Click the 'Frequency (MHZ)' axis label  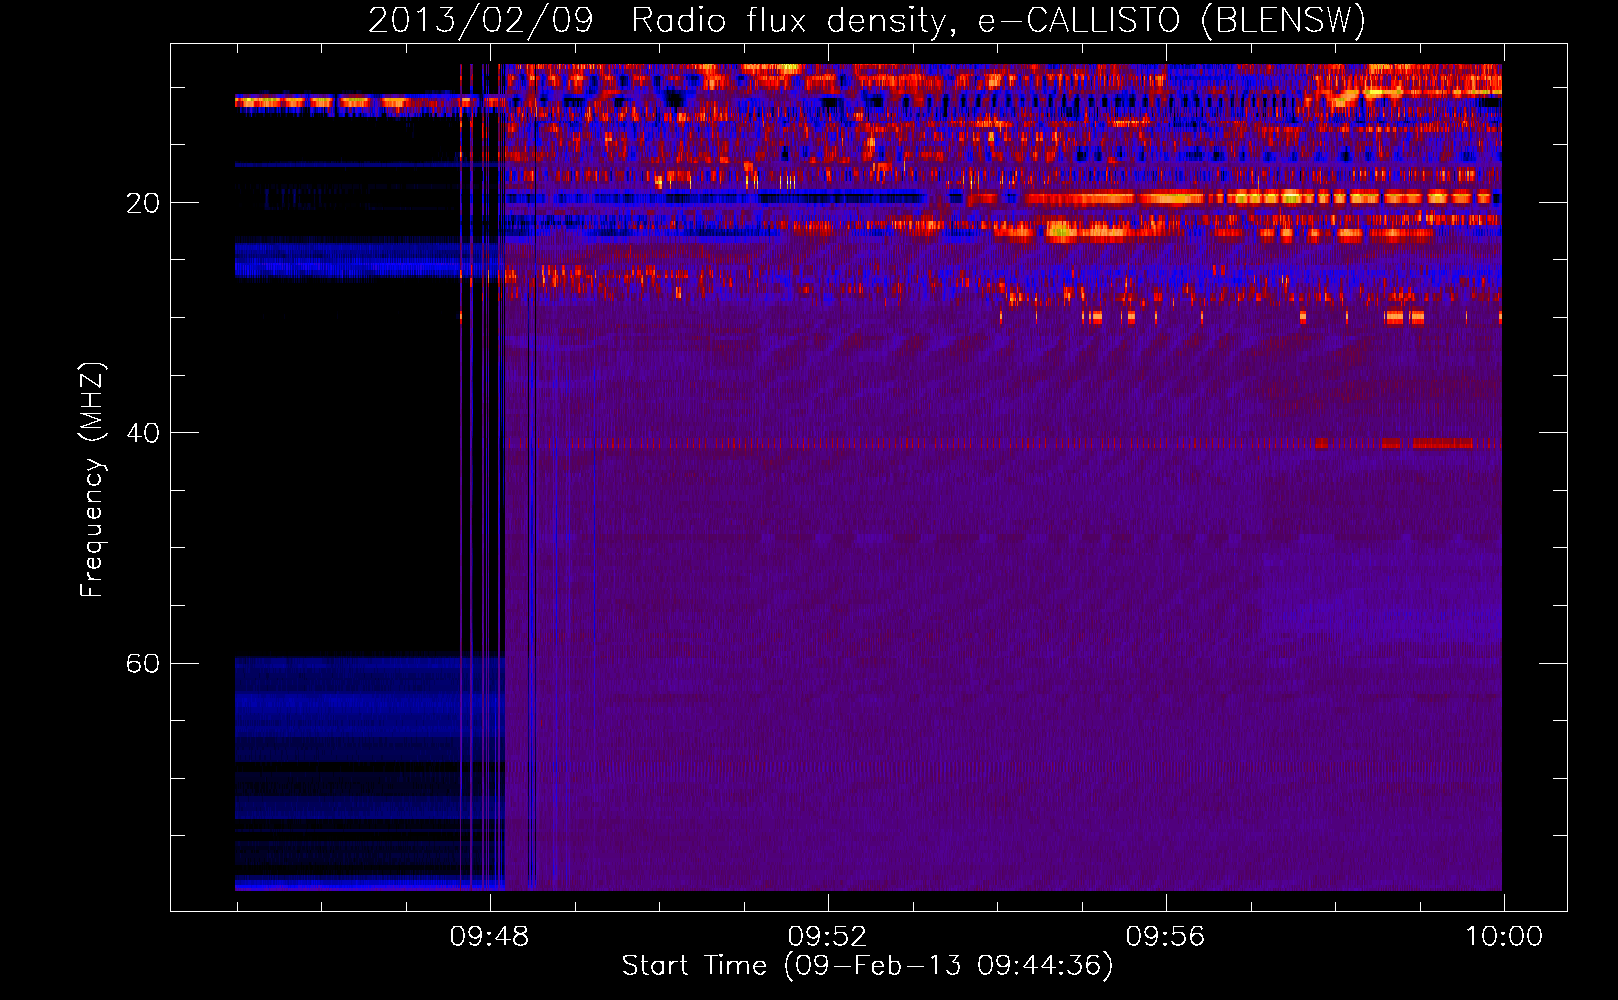[92, 480]
